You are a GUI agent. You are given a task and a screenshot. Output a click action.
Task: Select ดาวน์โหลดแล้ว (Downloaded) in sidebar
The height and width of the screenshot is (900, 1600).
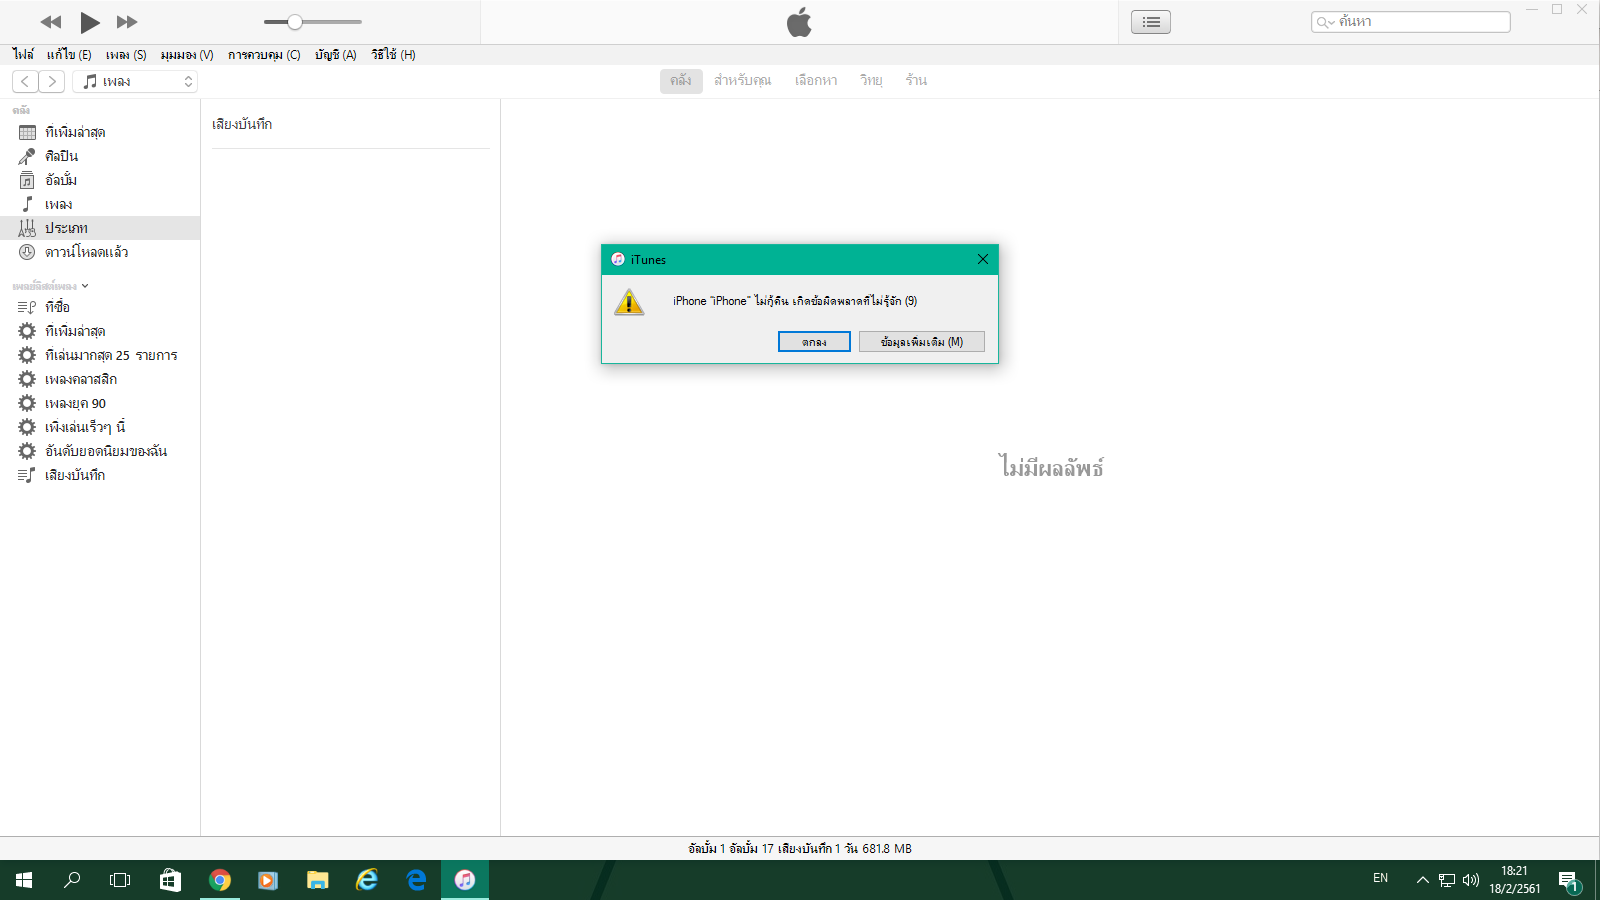coord(100,252)
